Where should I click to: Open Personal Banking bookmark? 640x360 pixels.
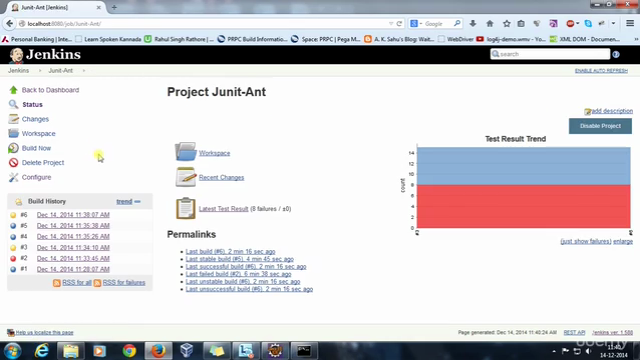coord(37,39)
